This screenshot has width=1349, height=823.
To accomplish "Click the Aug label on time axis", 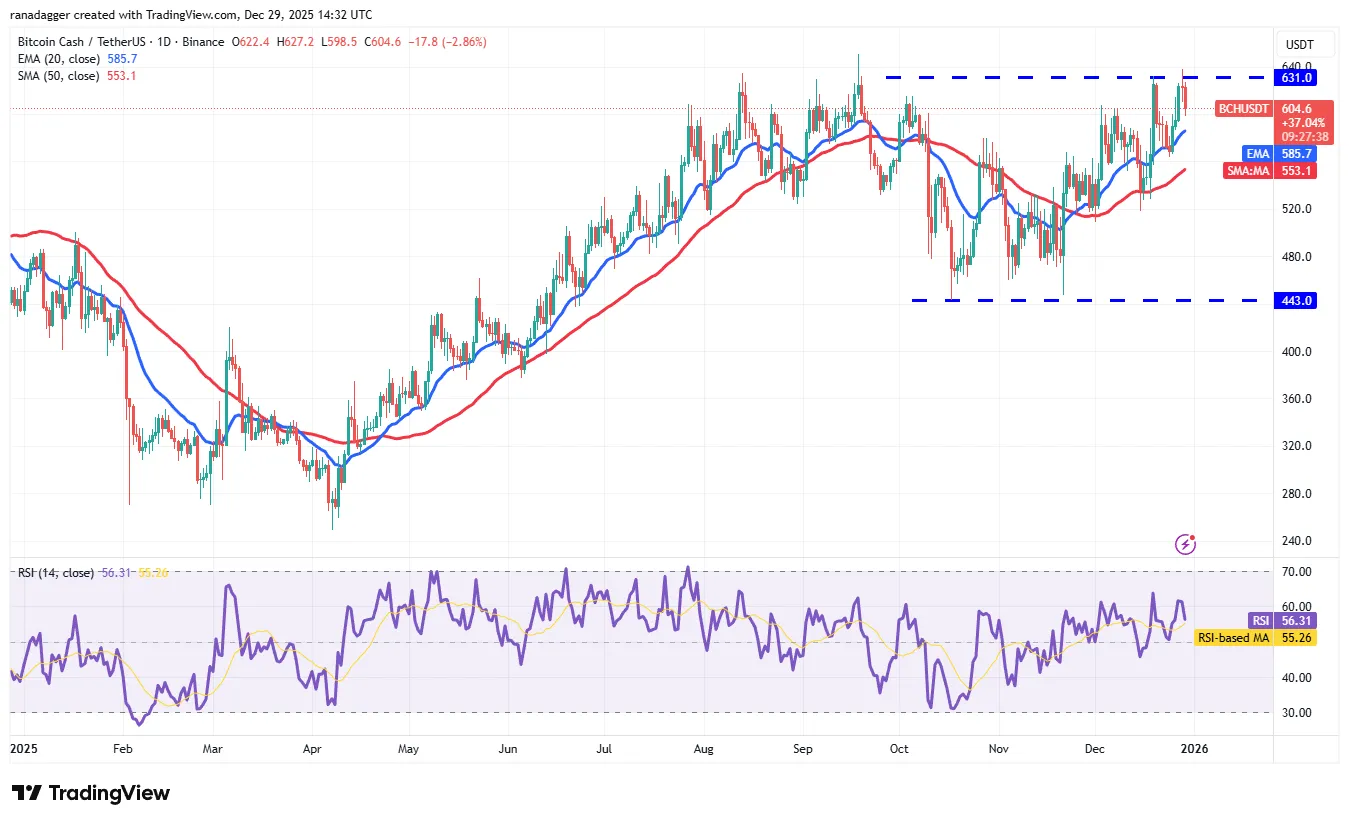I will (704, 747).
